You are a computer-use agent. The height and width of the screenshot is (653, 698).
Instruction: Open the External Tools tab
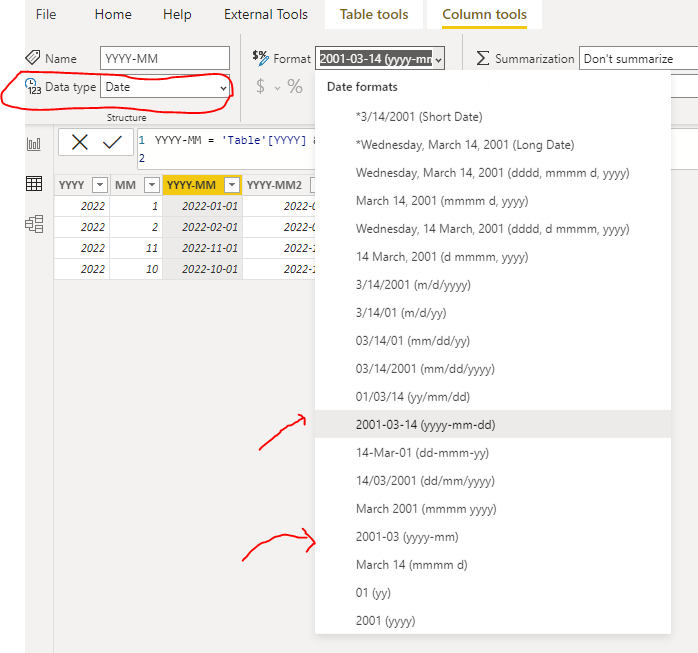click(x=266, y=14)
